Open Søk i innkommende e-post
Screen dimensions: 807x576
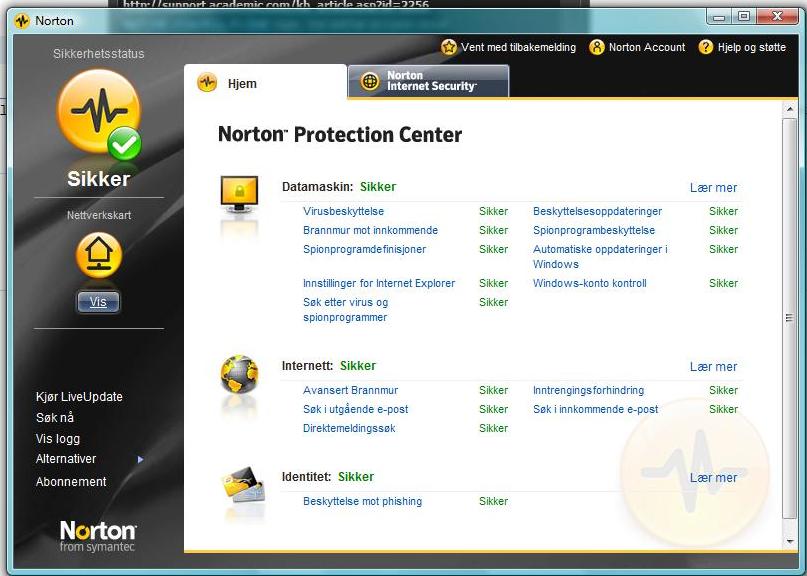(x=595, y=409)
